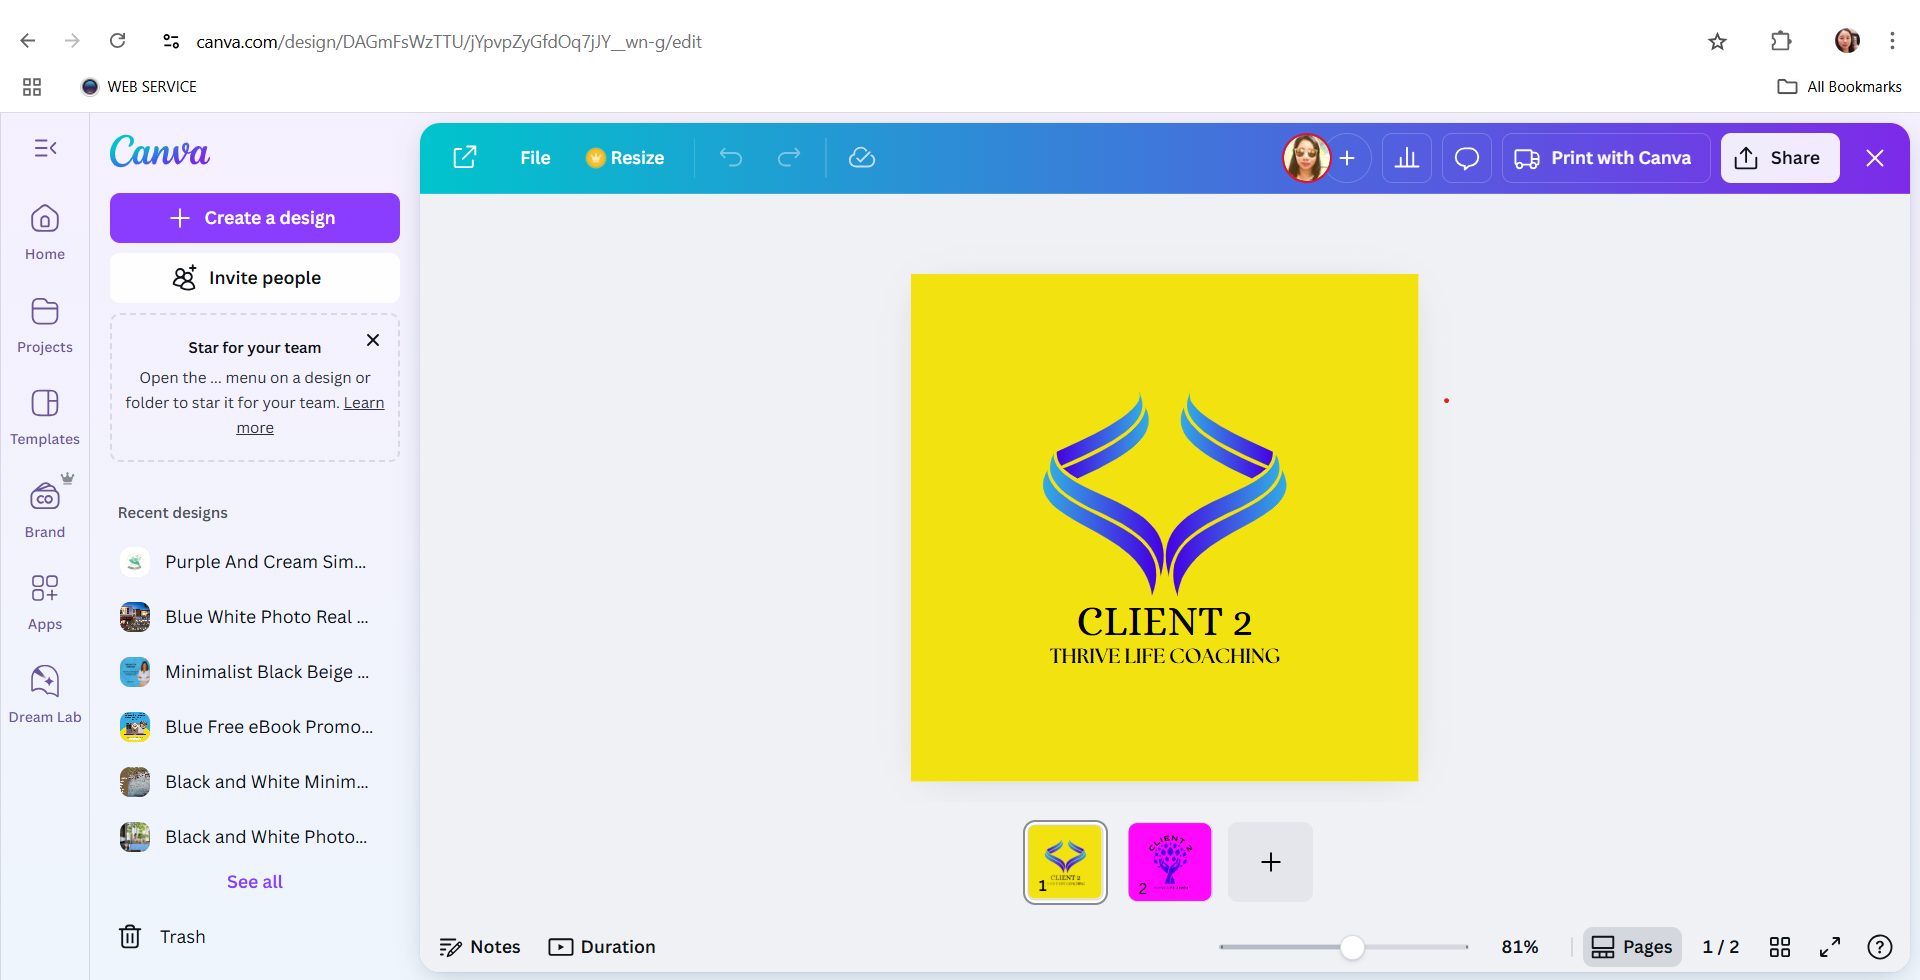Add a new page
This screenshot has width=1920, height=980.
coord(1270,862)
